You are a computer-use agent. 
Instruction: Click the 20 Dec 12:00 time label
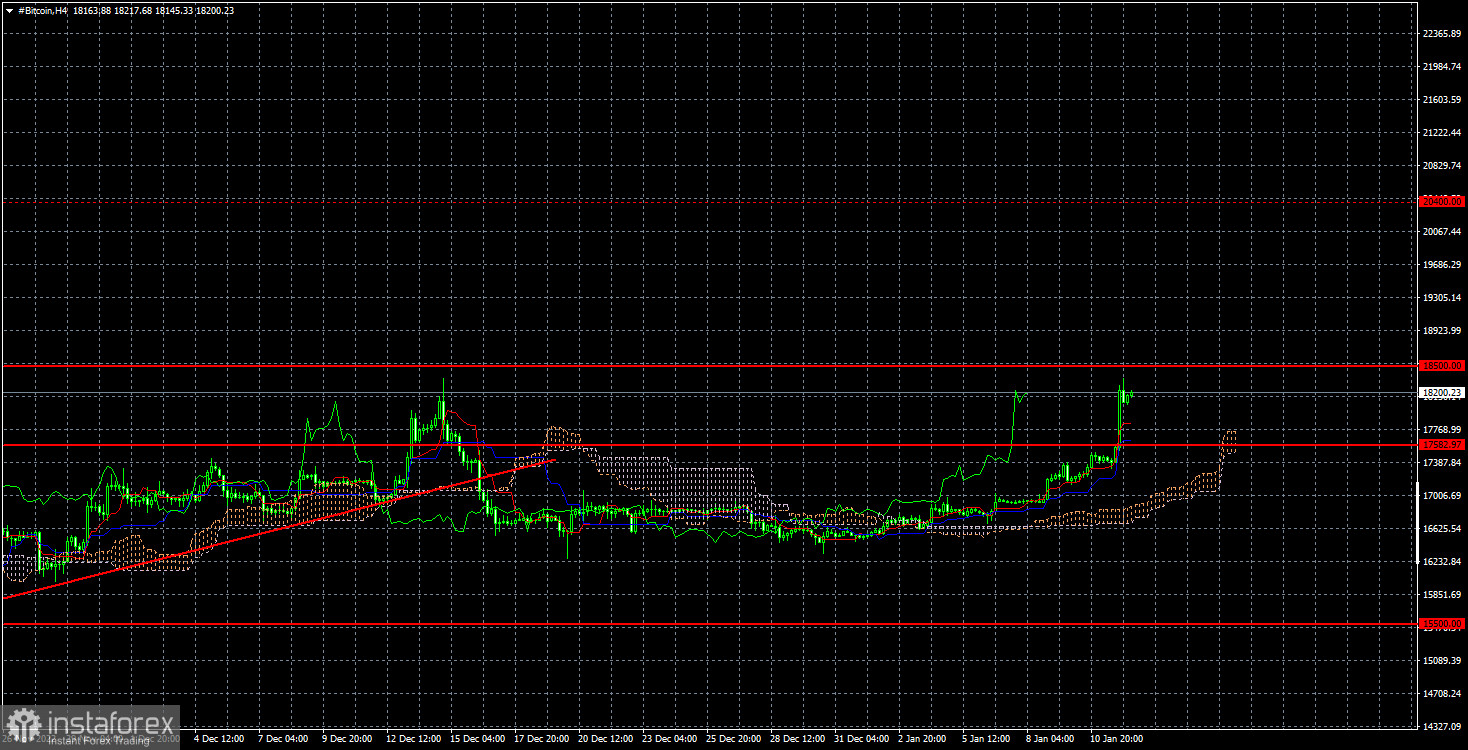point(606,739)
